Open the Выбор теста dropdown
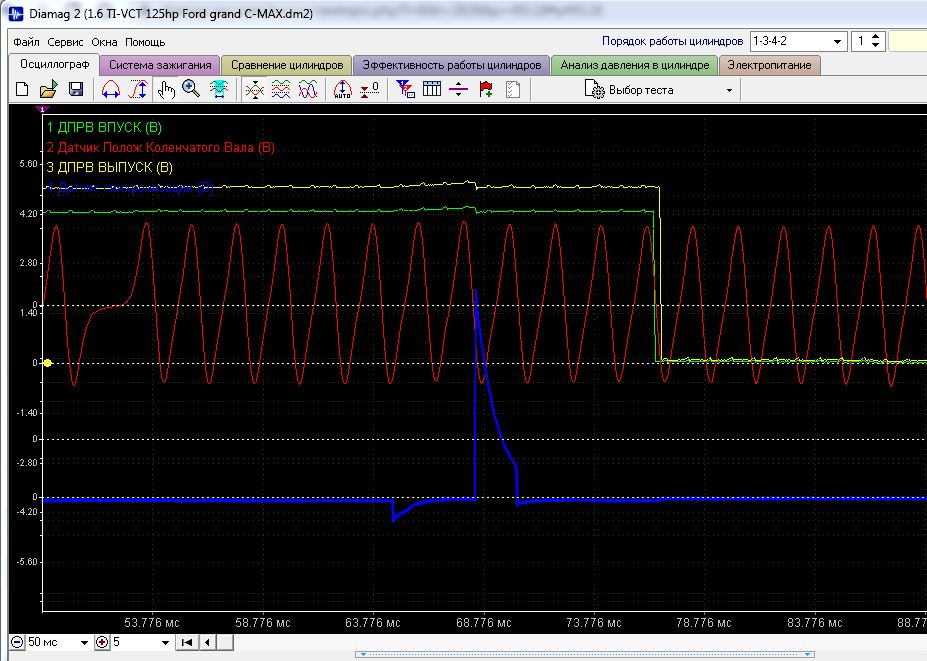This screenshot has height=661, width=927. (x=729, y=90)
